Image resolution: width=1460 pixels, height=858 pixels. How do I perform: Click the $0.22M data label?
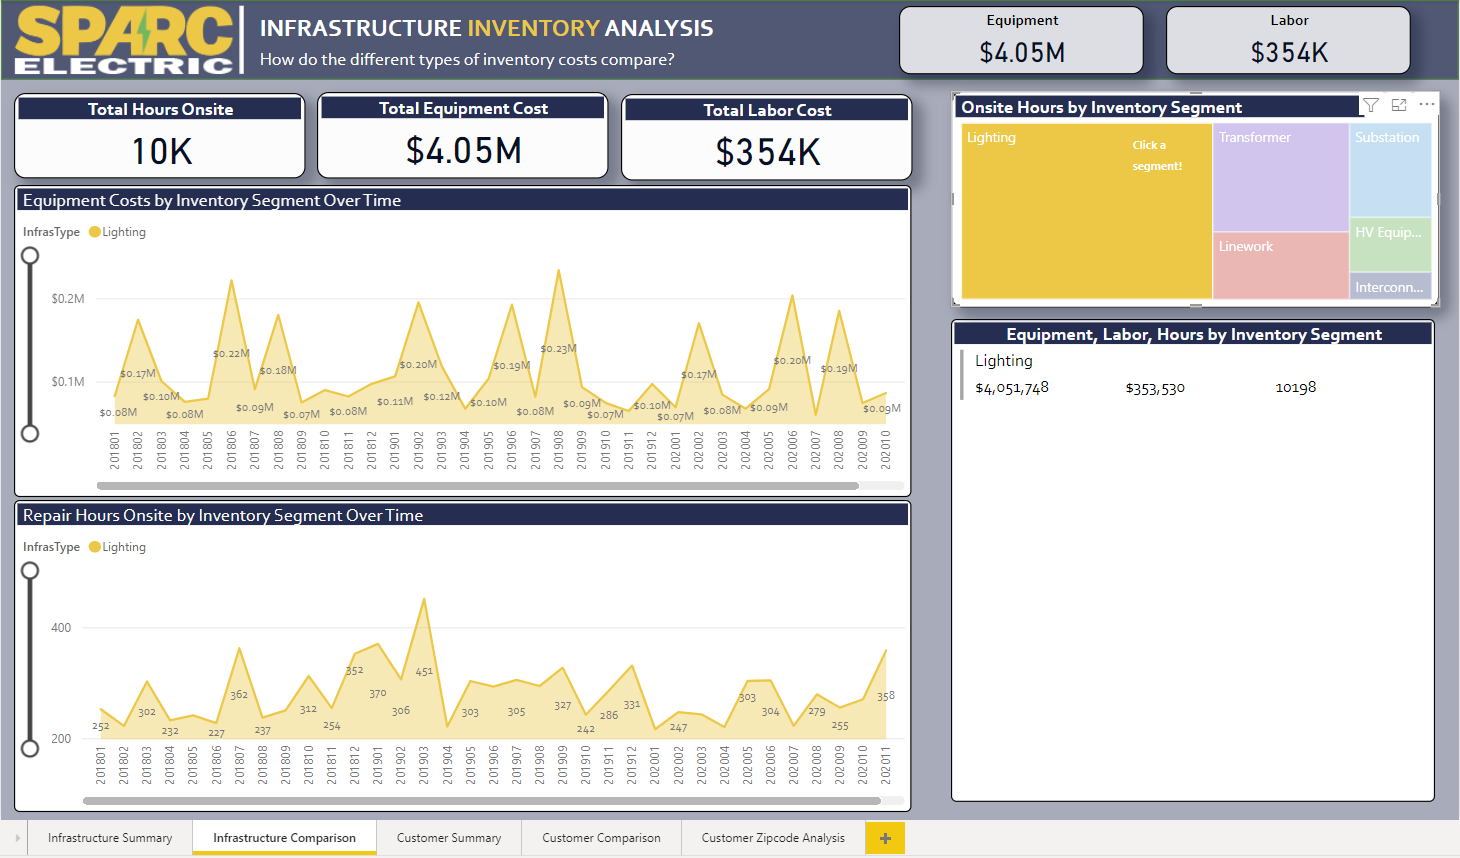click(231, 353)
